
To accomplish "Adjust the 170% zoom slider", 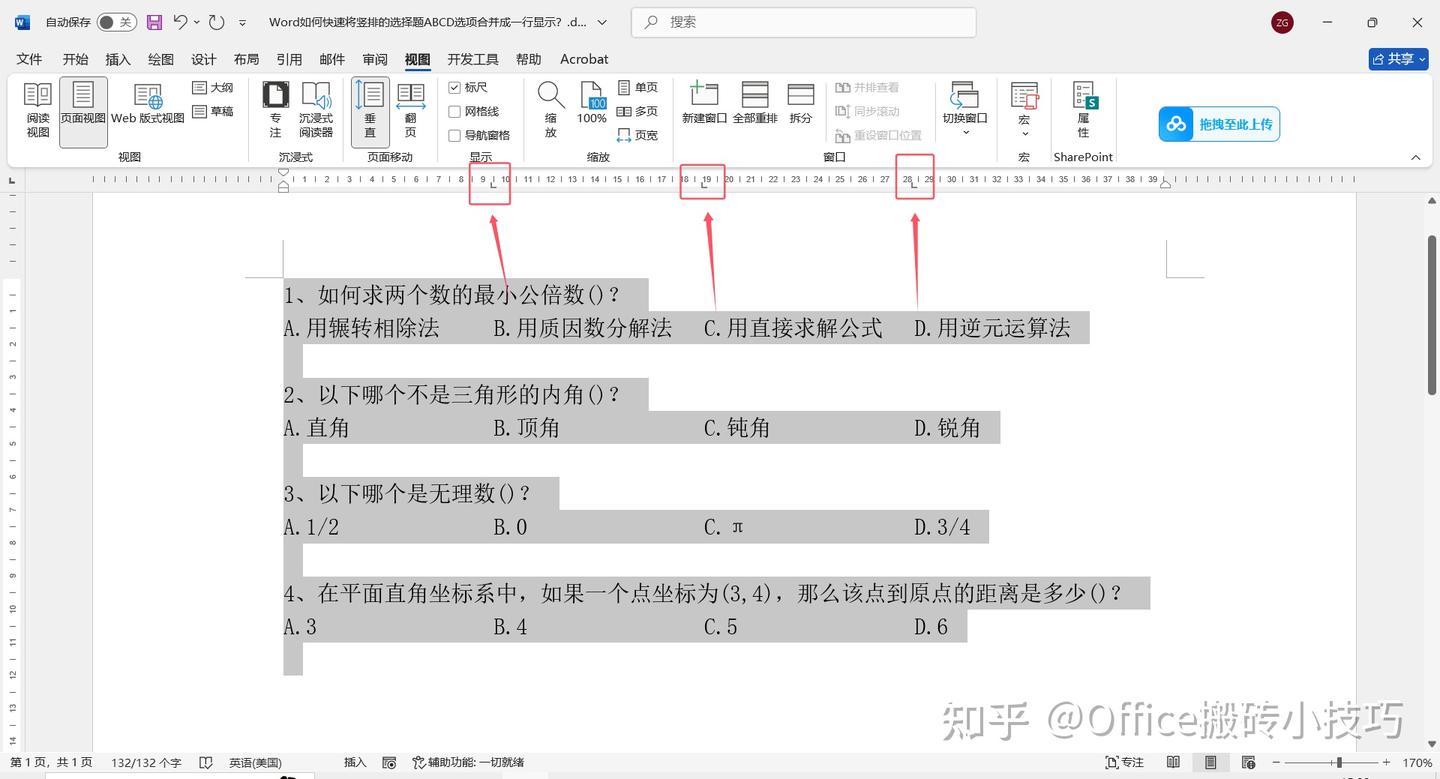I will pos(1338,762).
